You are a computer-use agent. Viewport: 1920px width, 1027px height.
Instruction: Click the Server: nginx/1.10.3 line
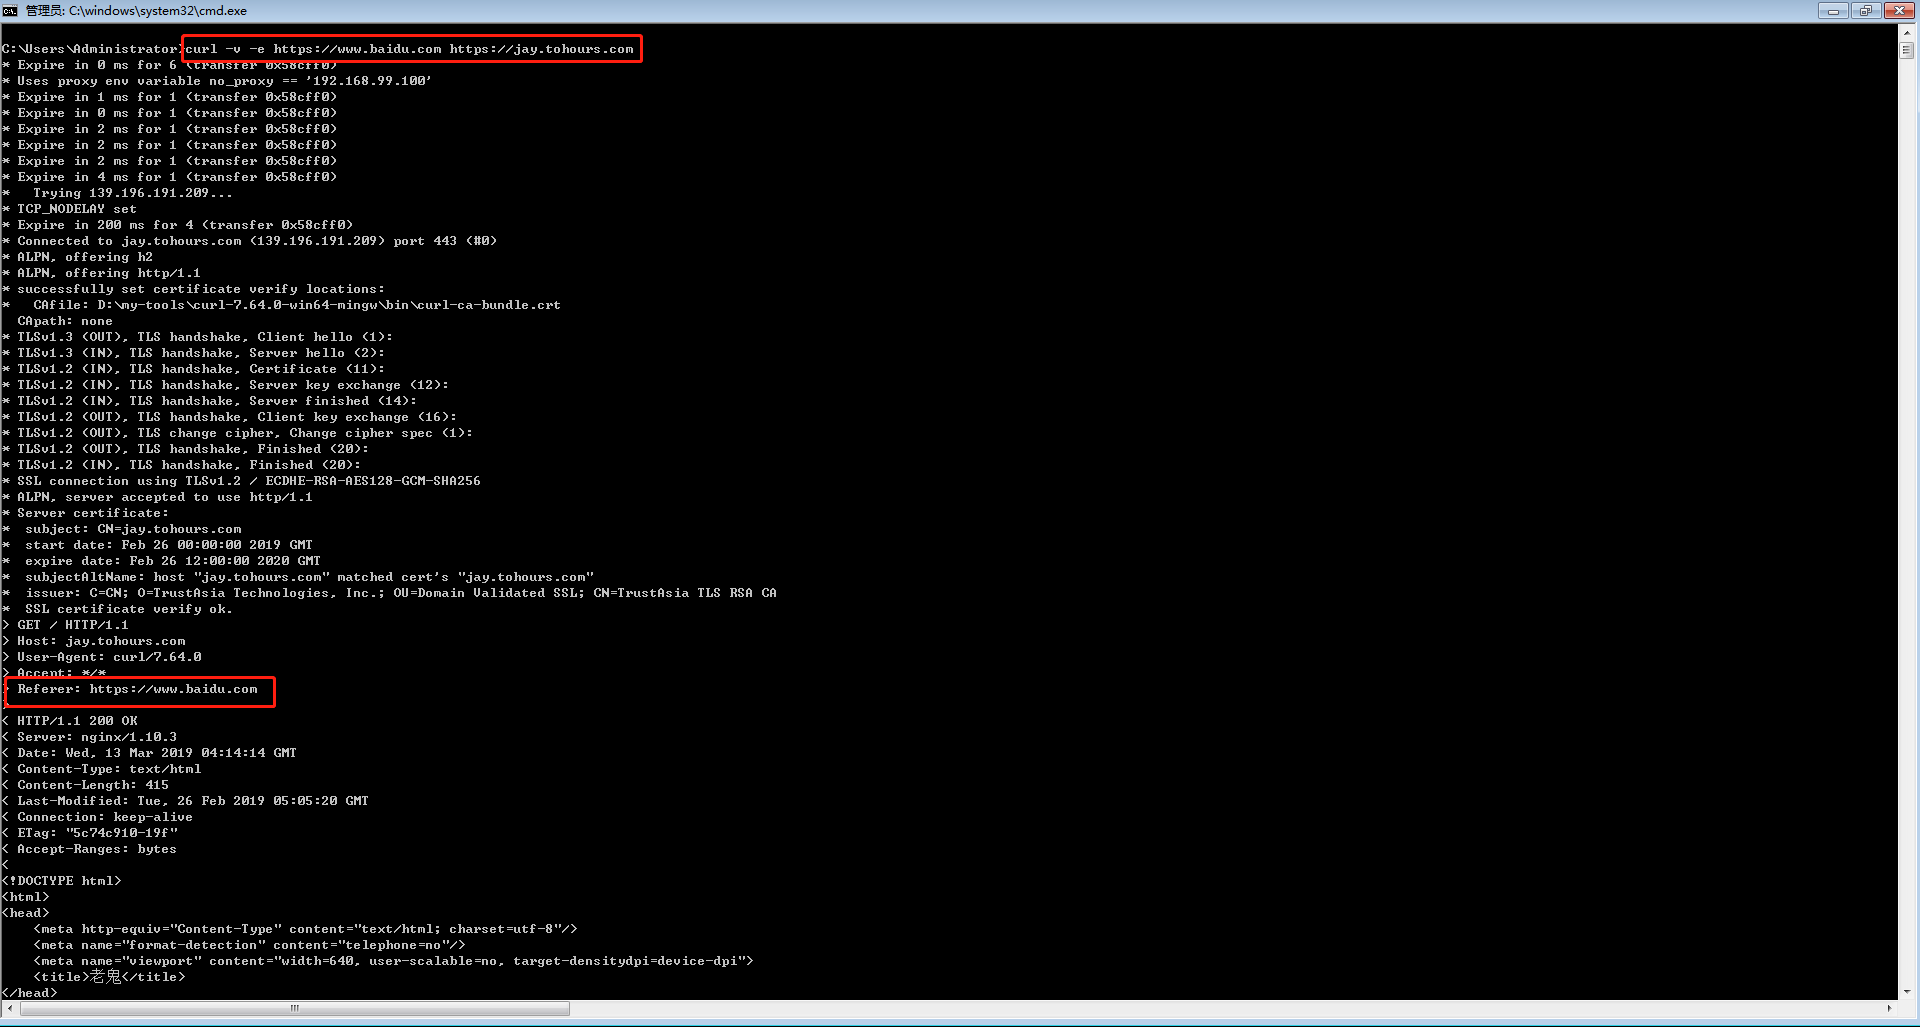click(97, 737)
